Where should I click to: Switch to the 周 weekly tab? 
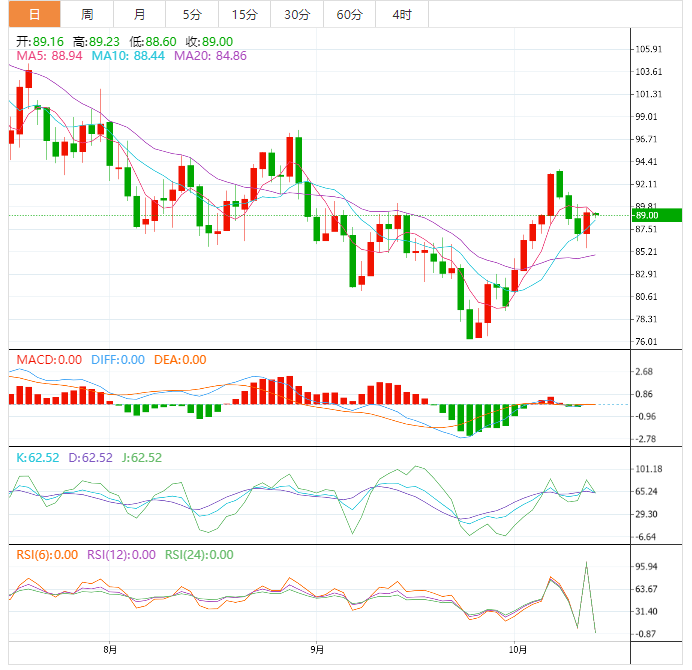tap(87, 14)
